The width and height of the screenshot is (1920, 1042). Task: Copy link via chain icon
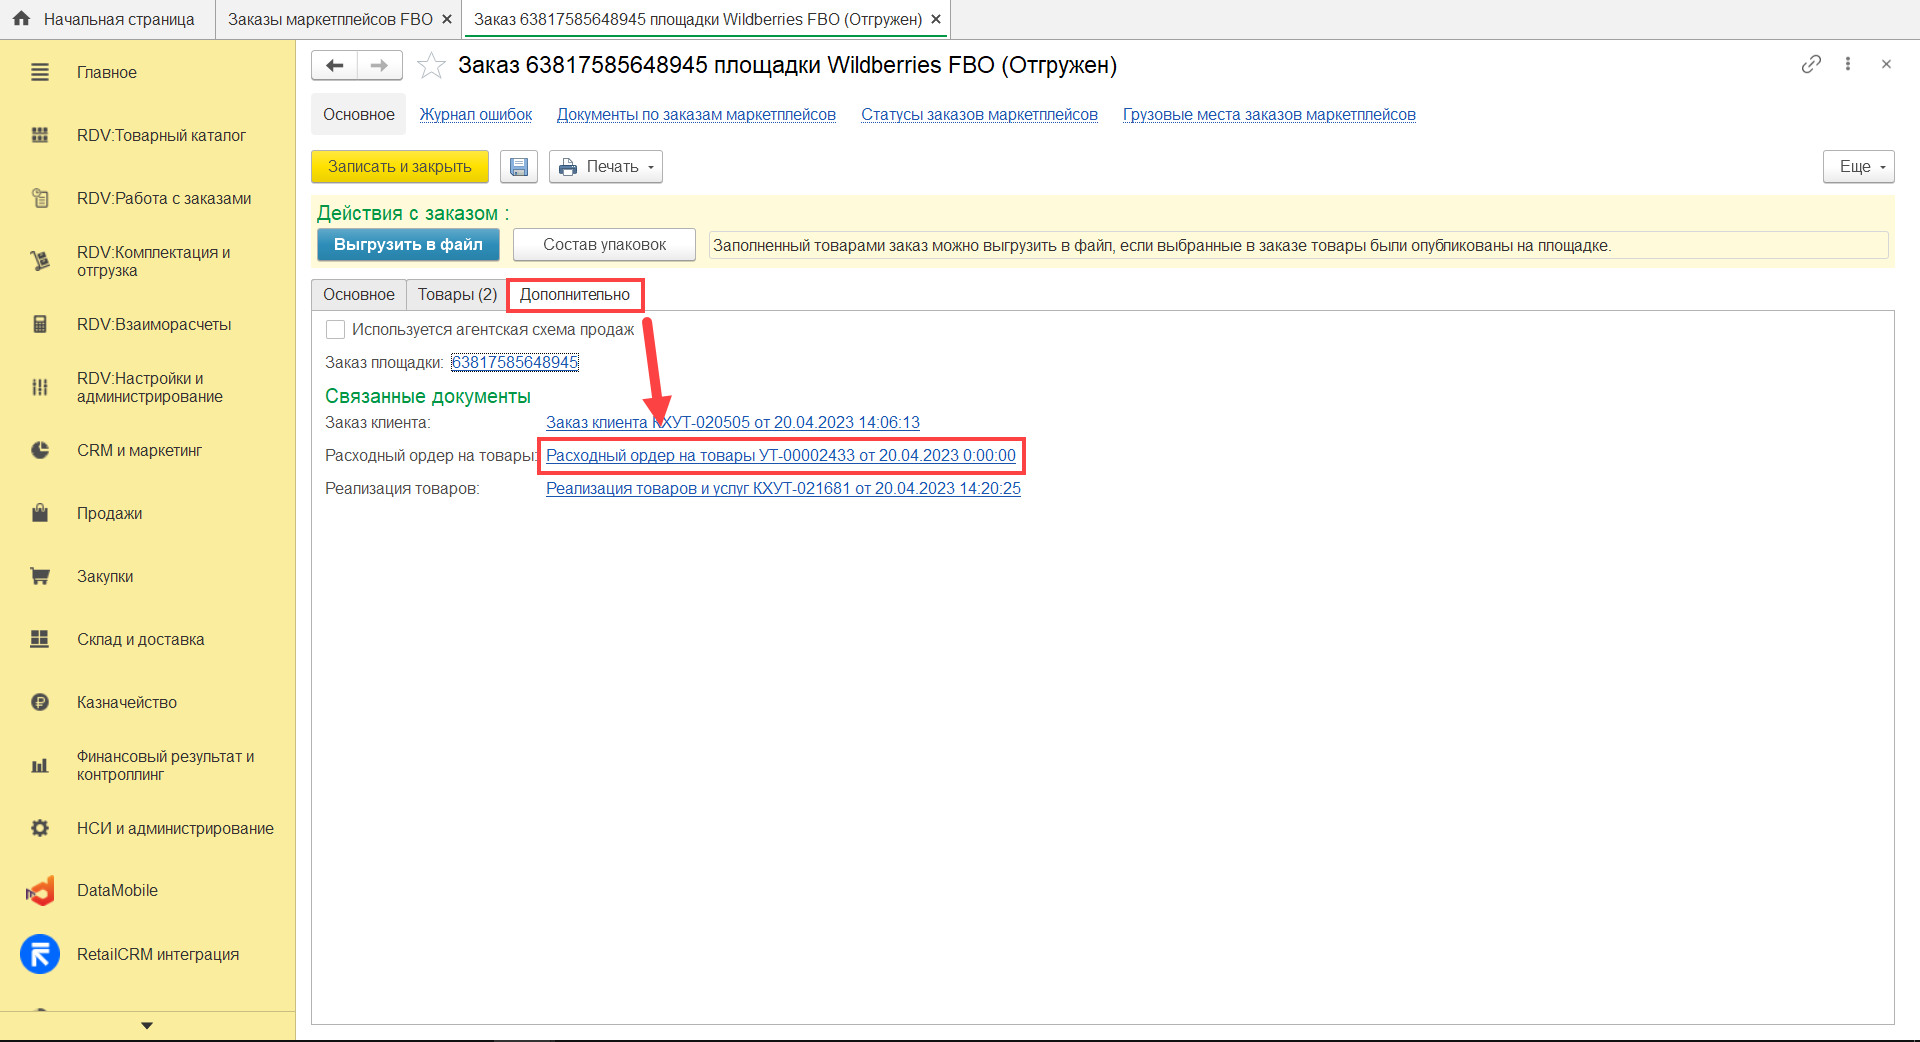click(x=1811, y=64)
